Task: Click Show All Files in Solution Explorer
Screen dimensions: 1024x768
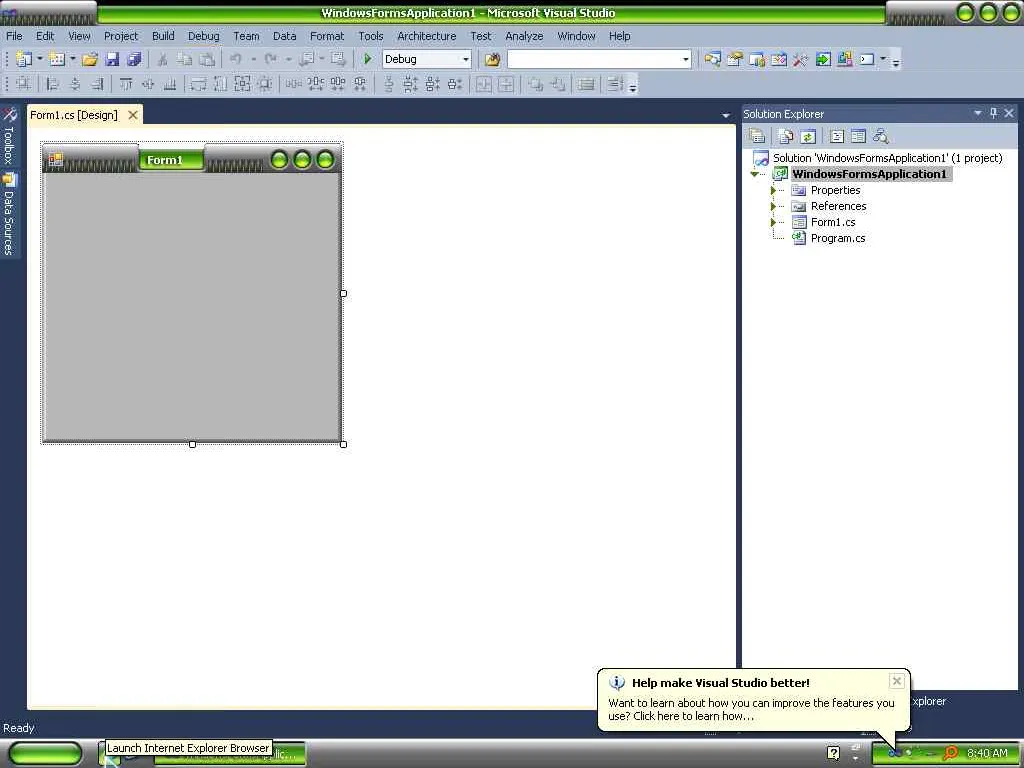Action: [786, 136]
